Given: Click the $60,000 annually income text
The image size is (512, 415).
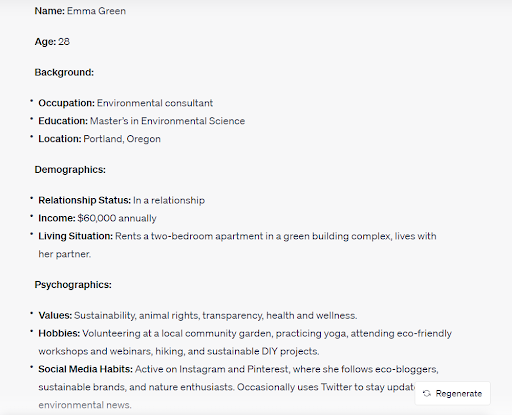Looking at the screenshot, I should (117, 218).
